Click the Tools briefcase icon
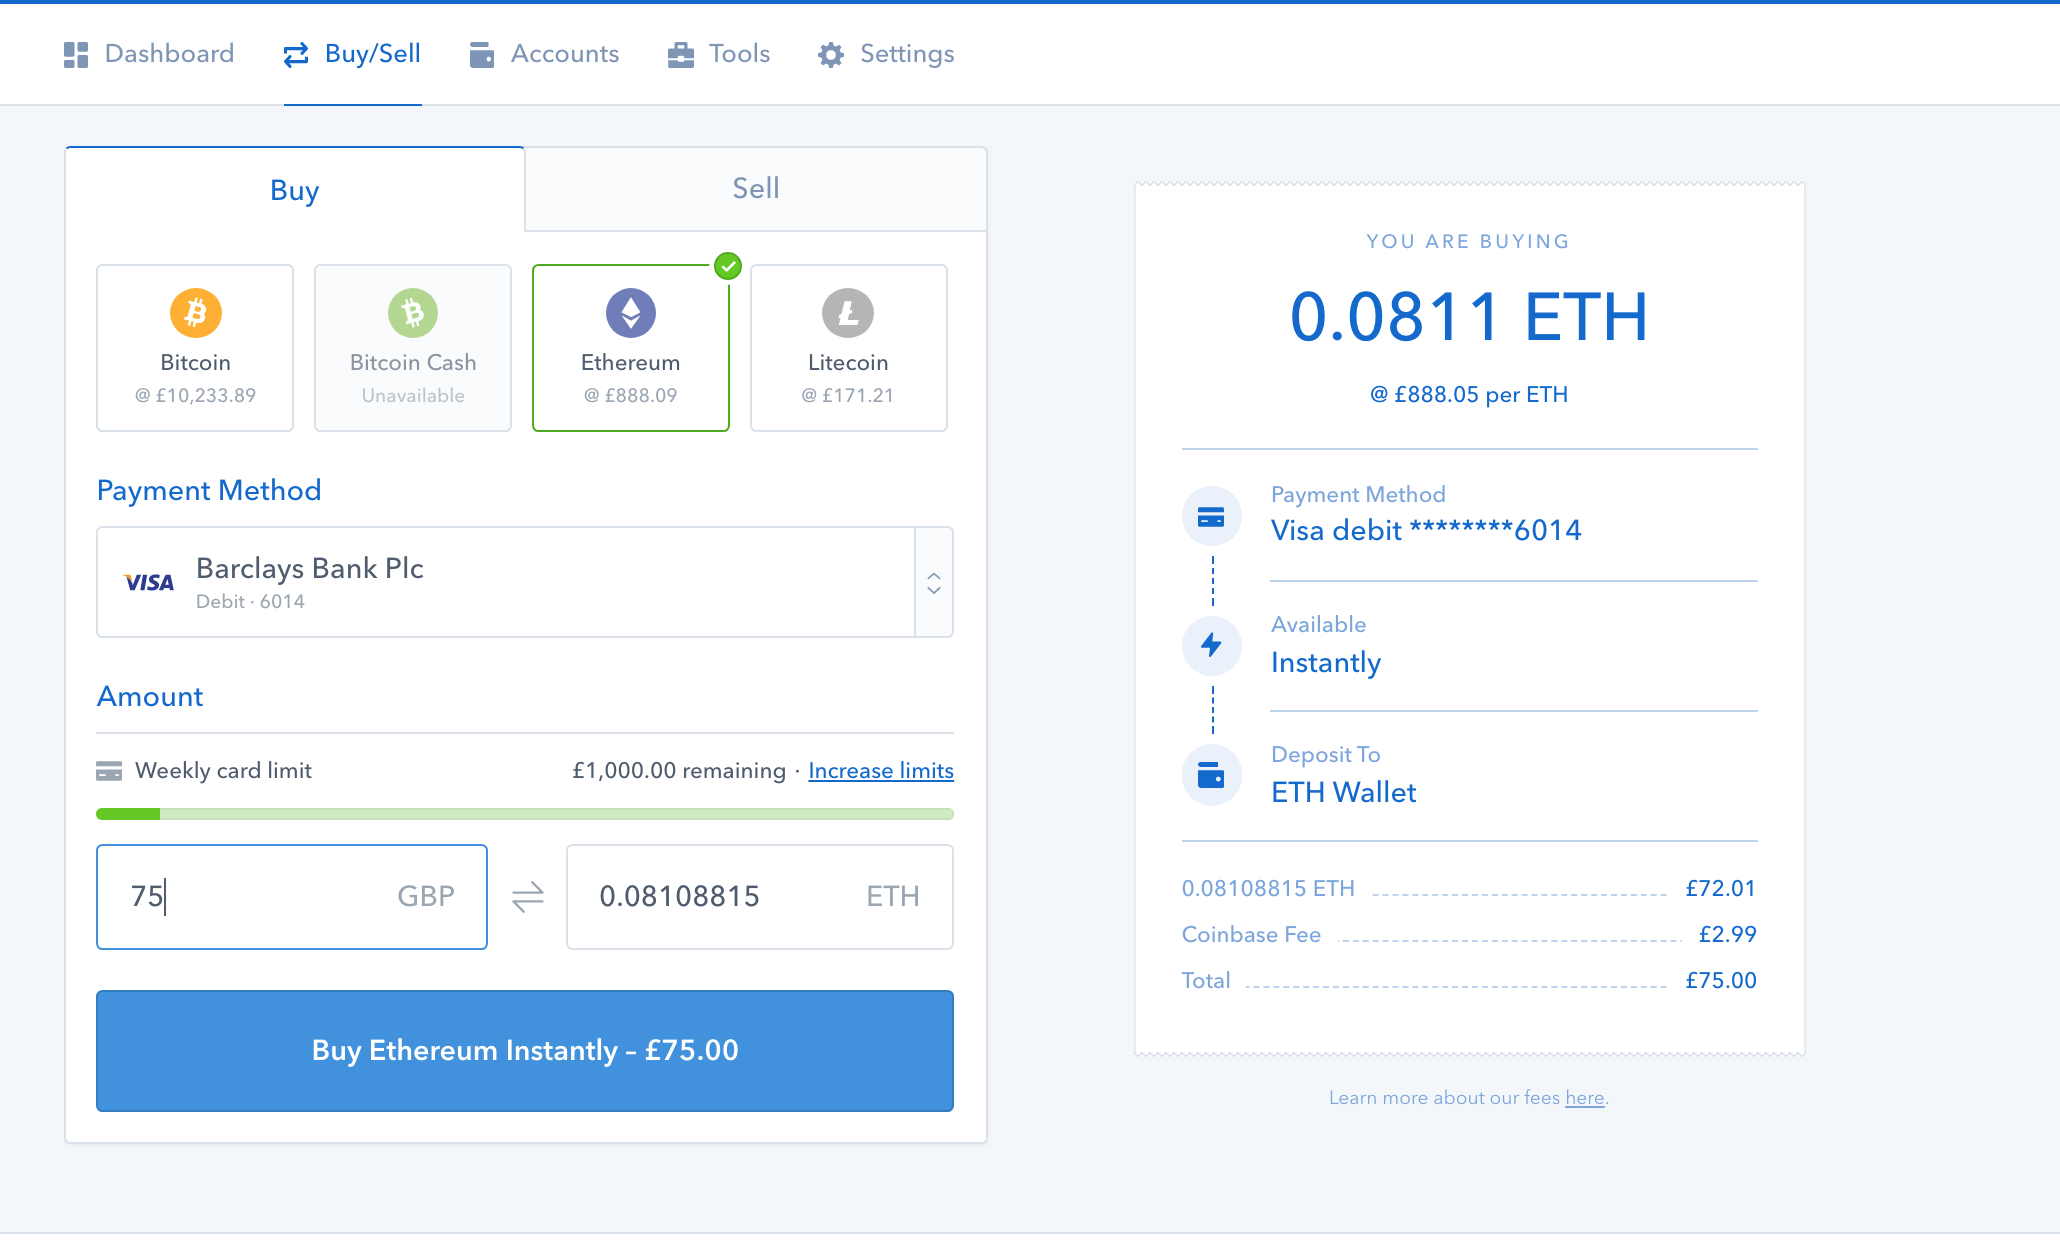This screenshot has width=2060, height=1240. pos(681,55)
